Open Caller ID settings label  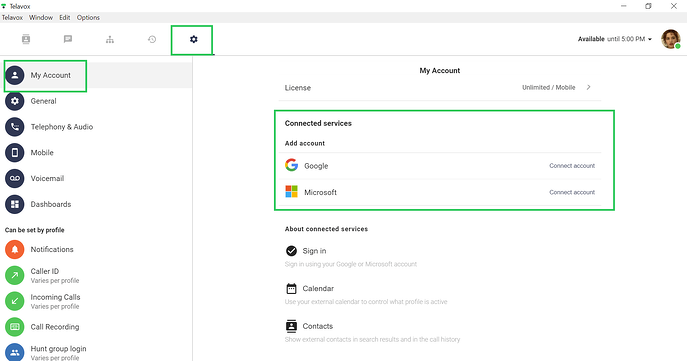45,271
